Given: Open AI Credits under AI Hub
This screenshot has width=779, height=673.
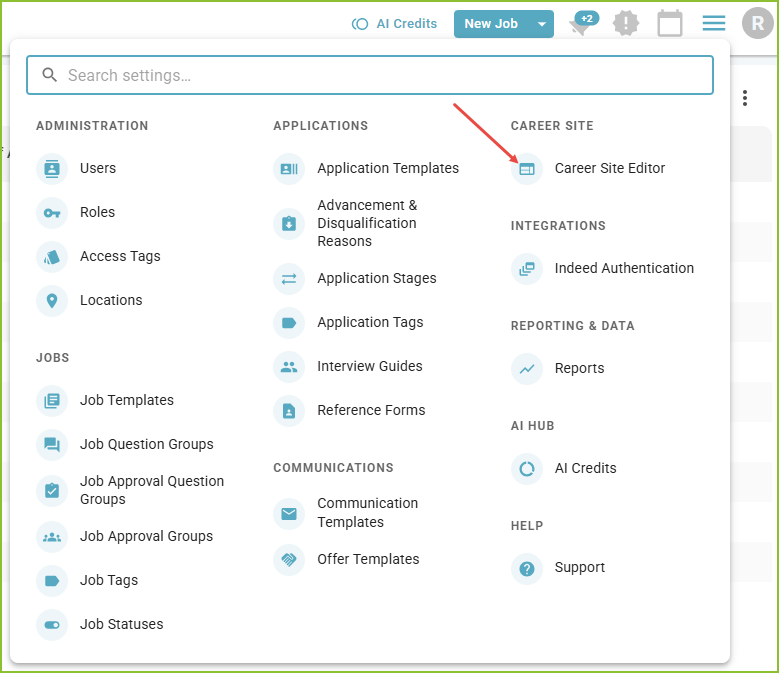Looking at the screenshot, I should pyautogui.click(x=585, y=468).
